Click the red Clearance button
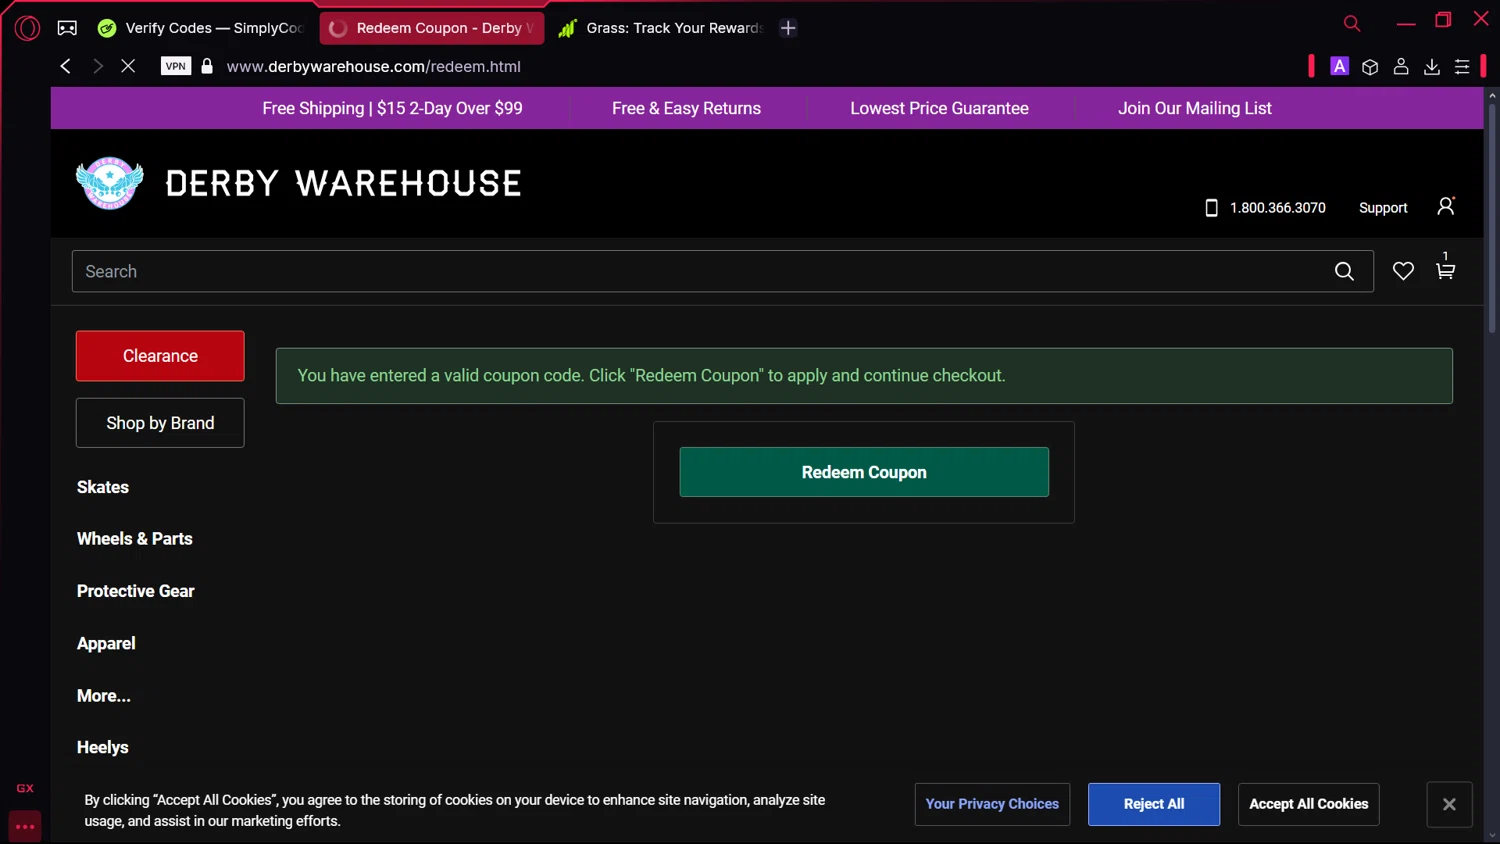 coord(160,356)
